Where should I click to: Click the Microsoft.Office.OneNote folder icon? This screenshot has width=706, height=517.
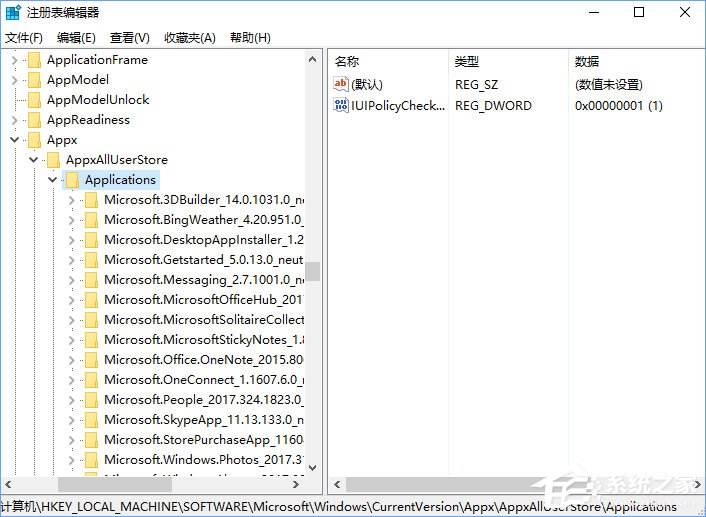(91, 360)
